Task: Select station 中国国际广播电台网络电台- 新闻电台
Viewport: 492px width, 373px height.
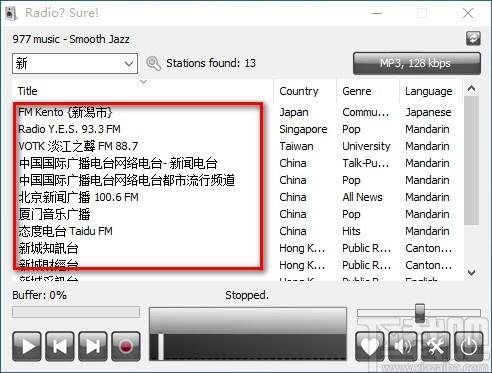Action: tap(118, 163)
